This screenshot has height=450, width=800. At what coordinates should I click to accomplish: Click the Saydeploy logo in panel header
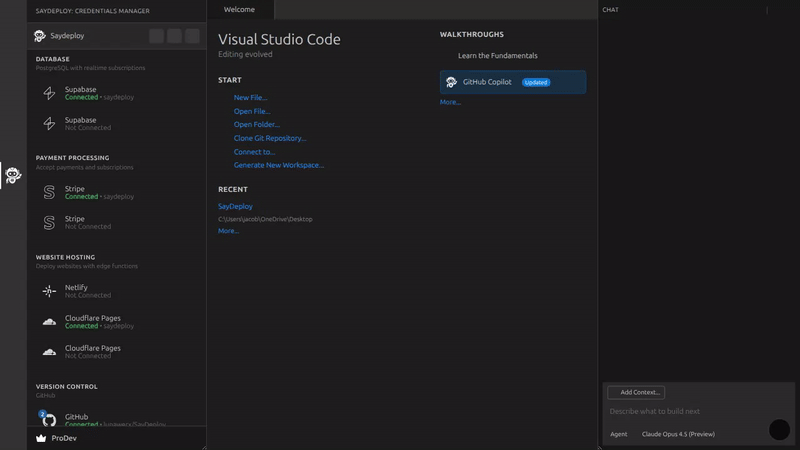[40, 36]
